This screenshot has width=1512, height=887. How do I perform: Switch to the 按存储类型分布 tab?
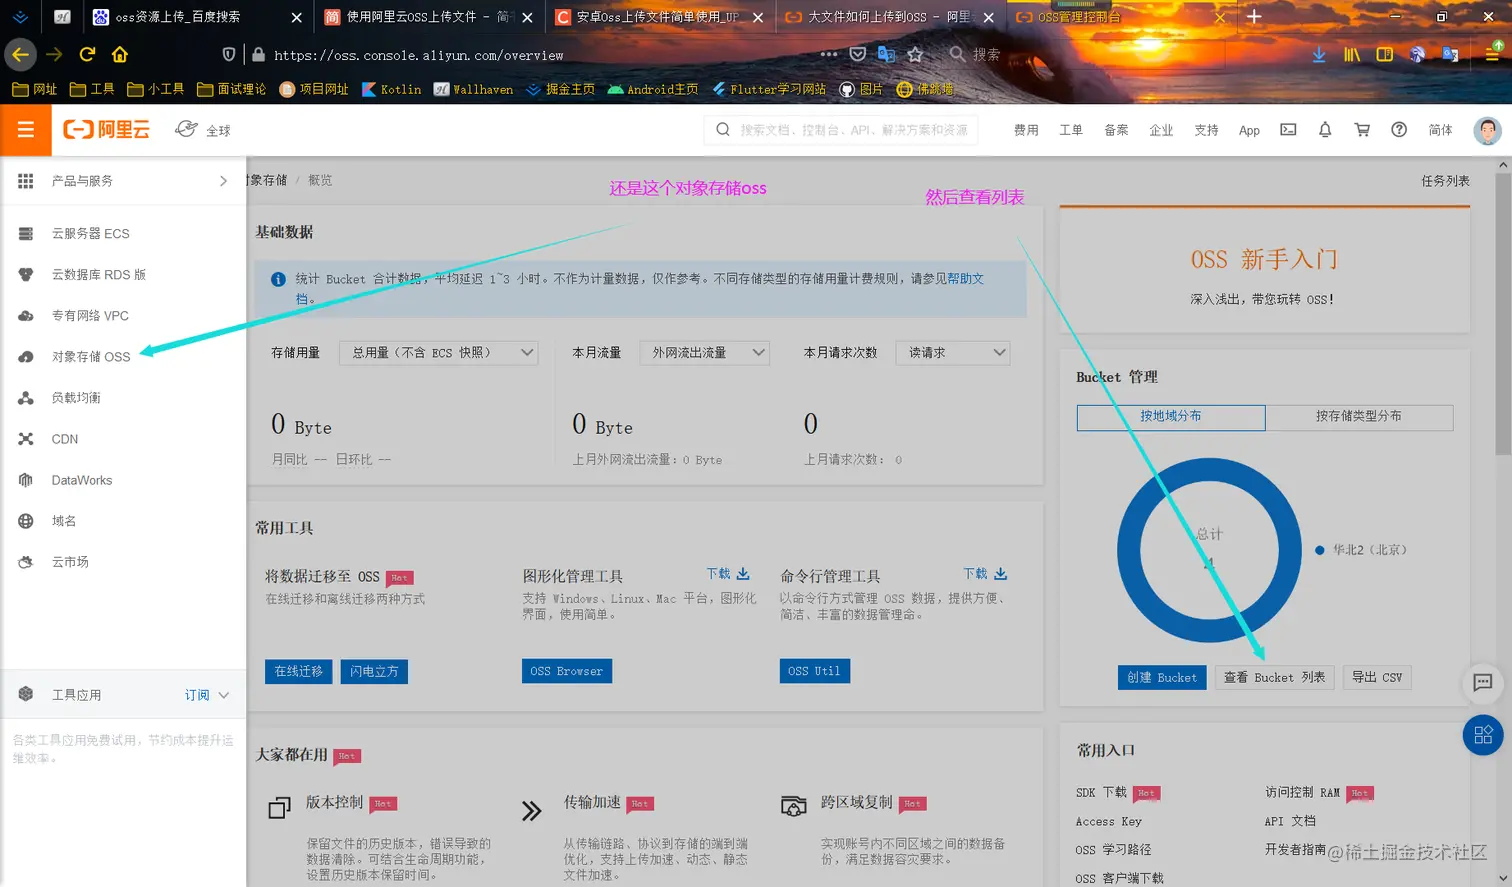(1362, 417)
